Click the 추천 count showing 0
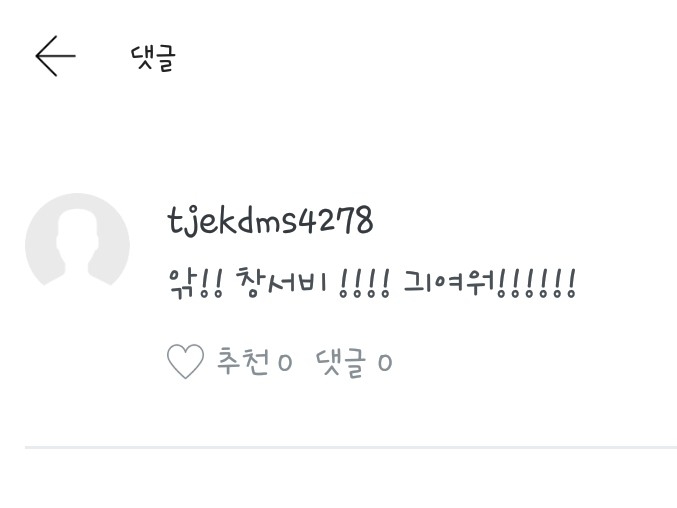Image resolution: width=677 pixels, height=508 pixels. click(x=285, y=363)
